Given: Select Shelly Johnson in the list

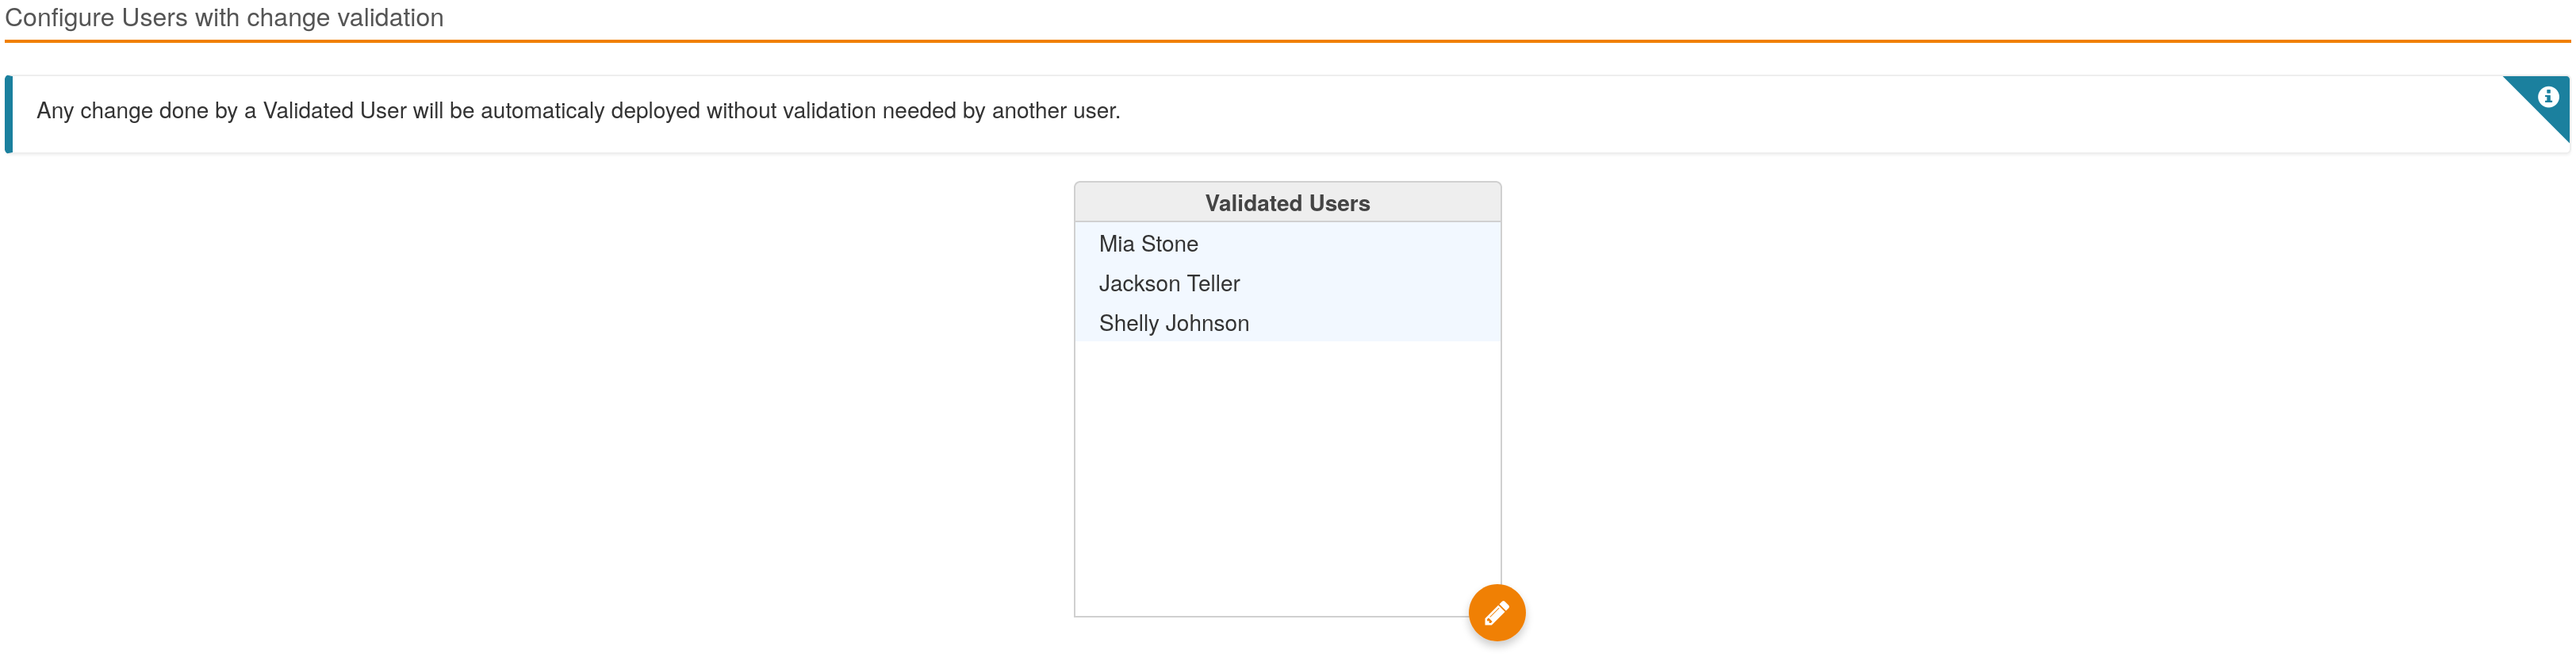Looking at the screenshot, I should click(1173, 324).
